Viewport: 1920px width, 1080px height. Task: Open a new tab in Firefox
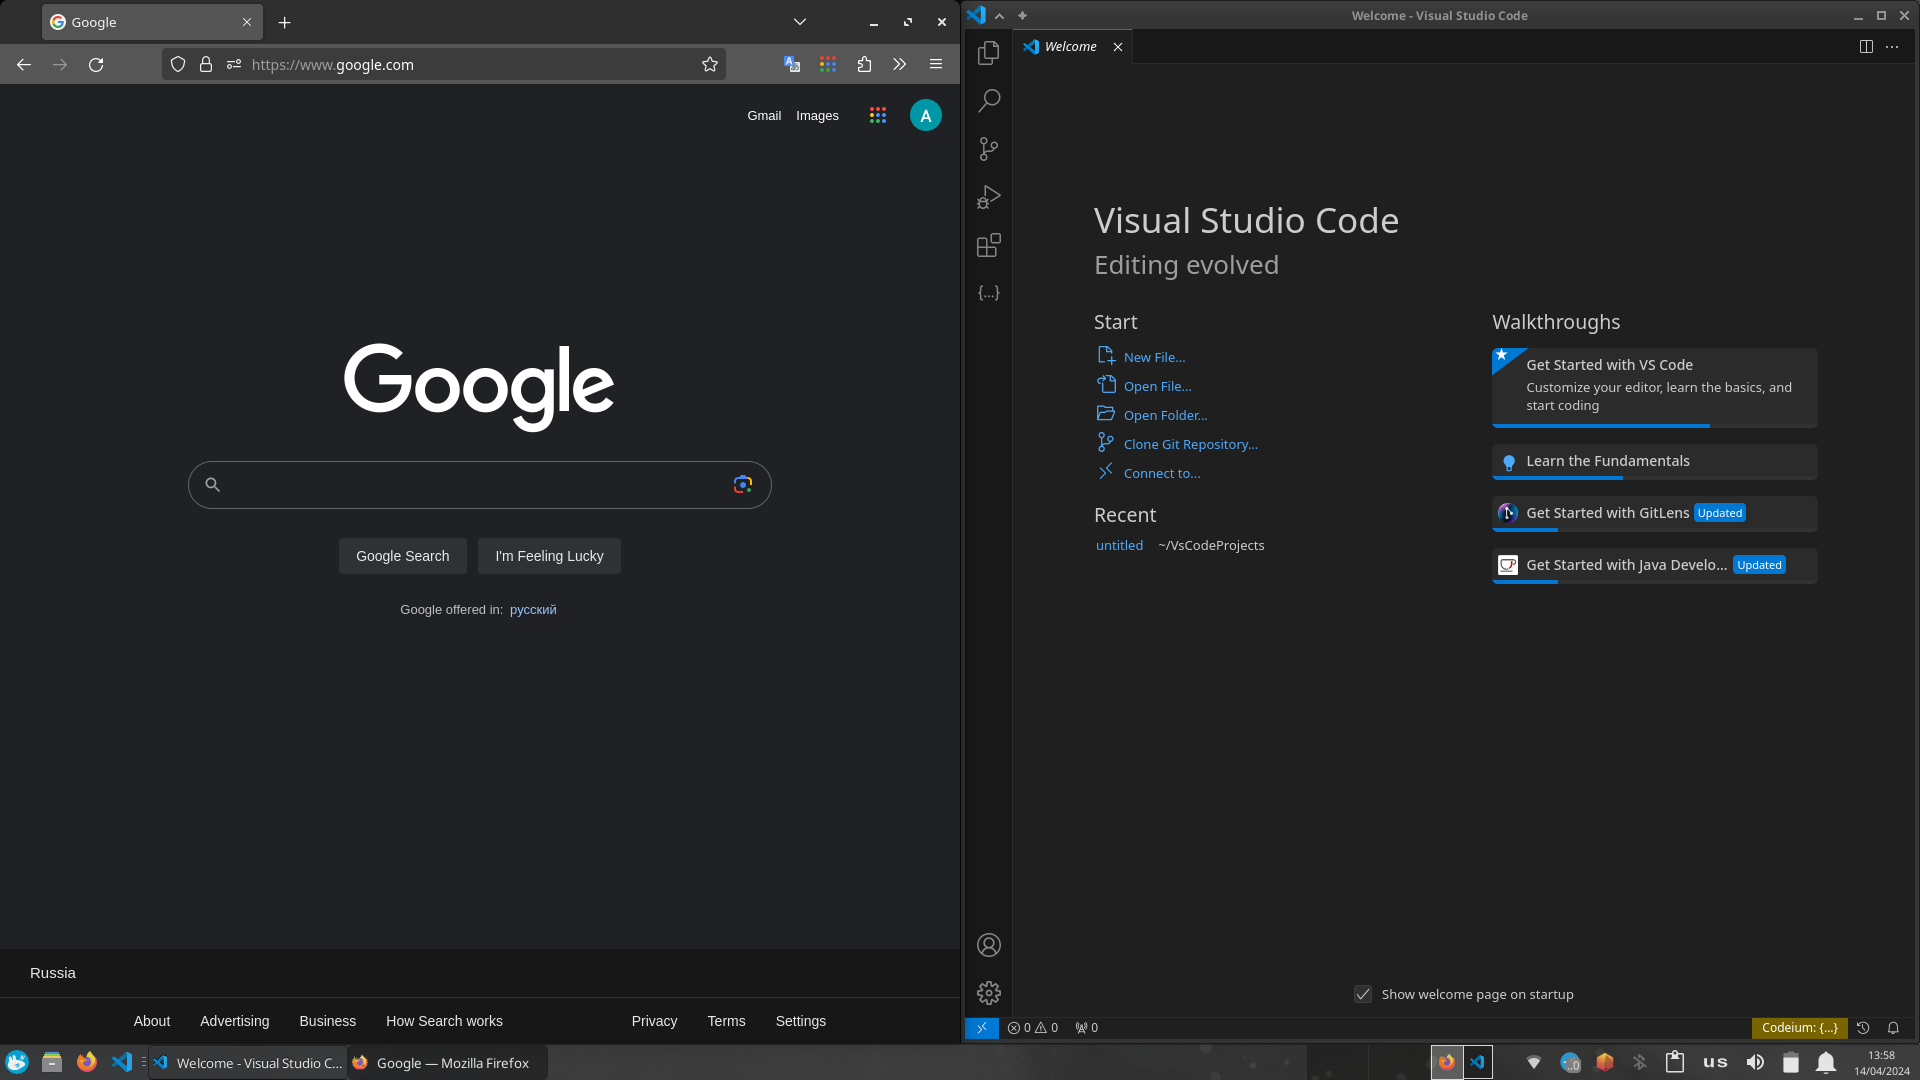pyautogui.click(x=285, y=22)
